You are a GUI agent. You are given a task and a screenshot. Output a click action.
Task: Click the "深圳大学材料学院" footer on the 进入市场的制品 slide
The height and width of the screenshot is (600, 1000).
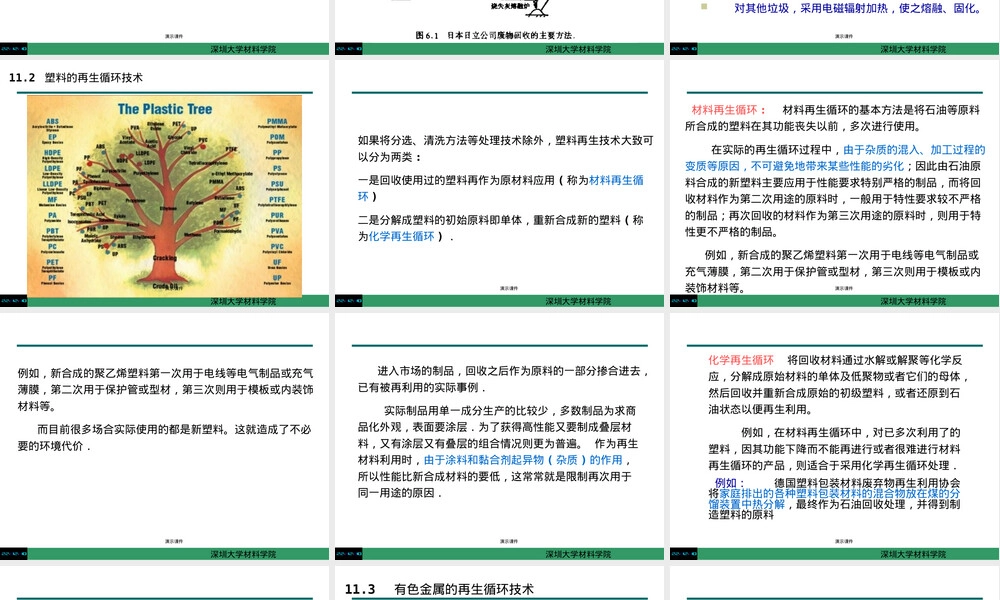click(578, 554)
